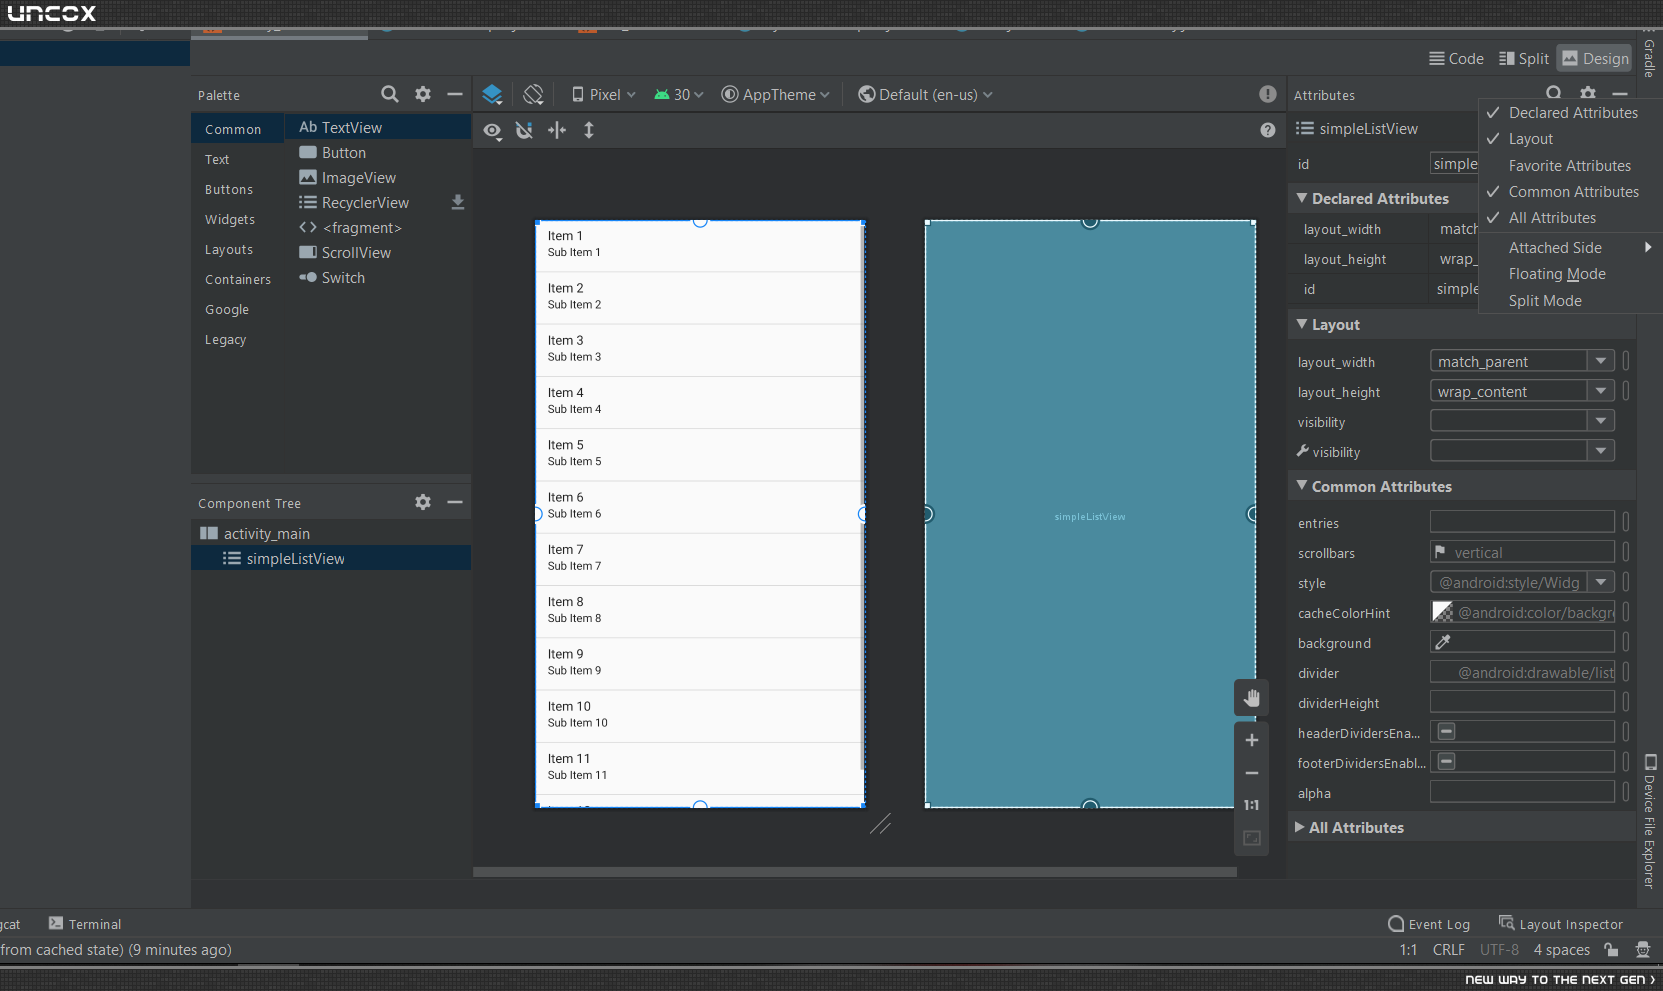Click the background eyedropper picker
Screen dimensions: 1663x991
click(x=1442, y=642)
